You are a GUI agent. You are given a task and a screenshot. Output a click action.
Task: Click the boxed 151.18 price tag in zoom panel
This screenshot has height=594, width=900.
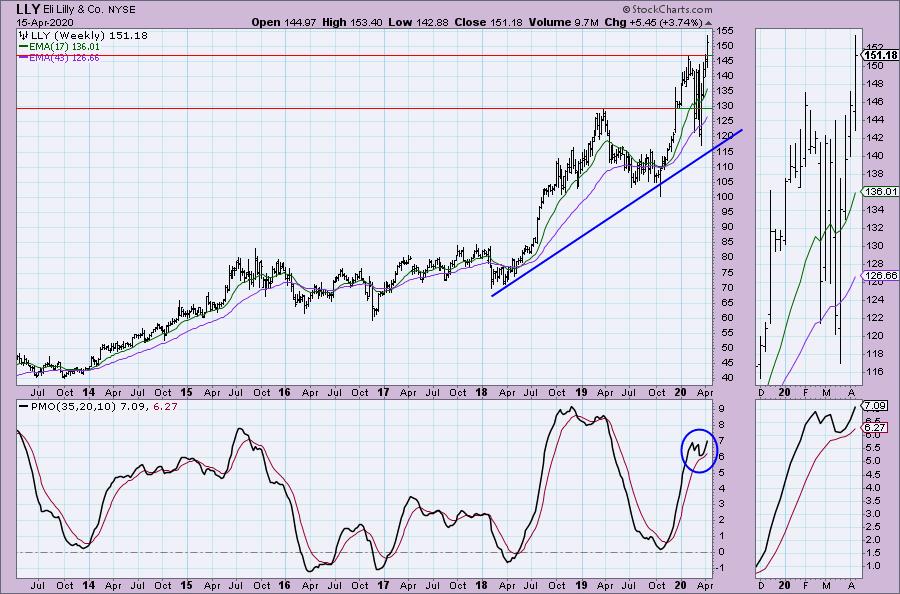[880, 55]
